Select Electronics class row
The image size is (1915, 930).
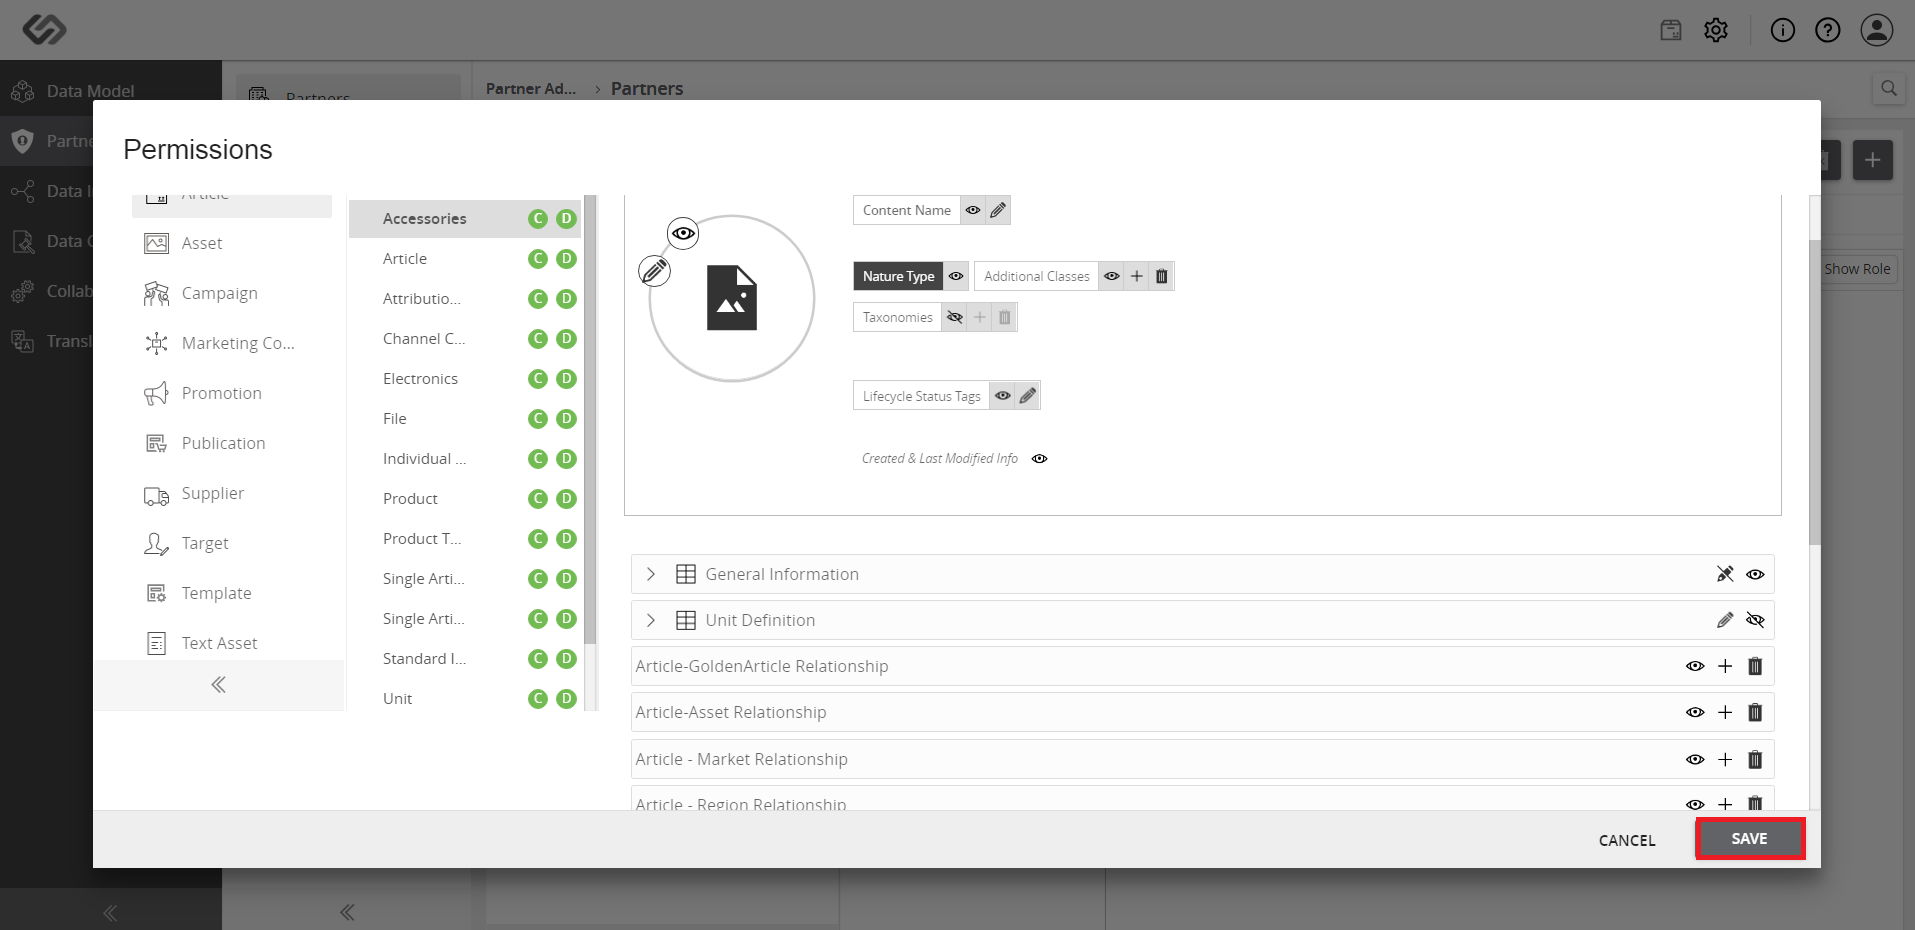pyautogui.click(x=465, y=378)
